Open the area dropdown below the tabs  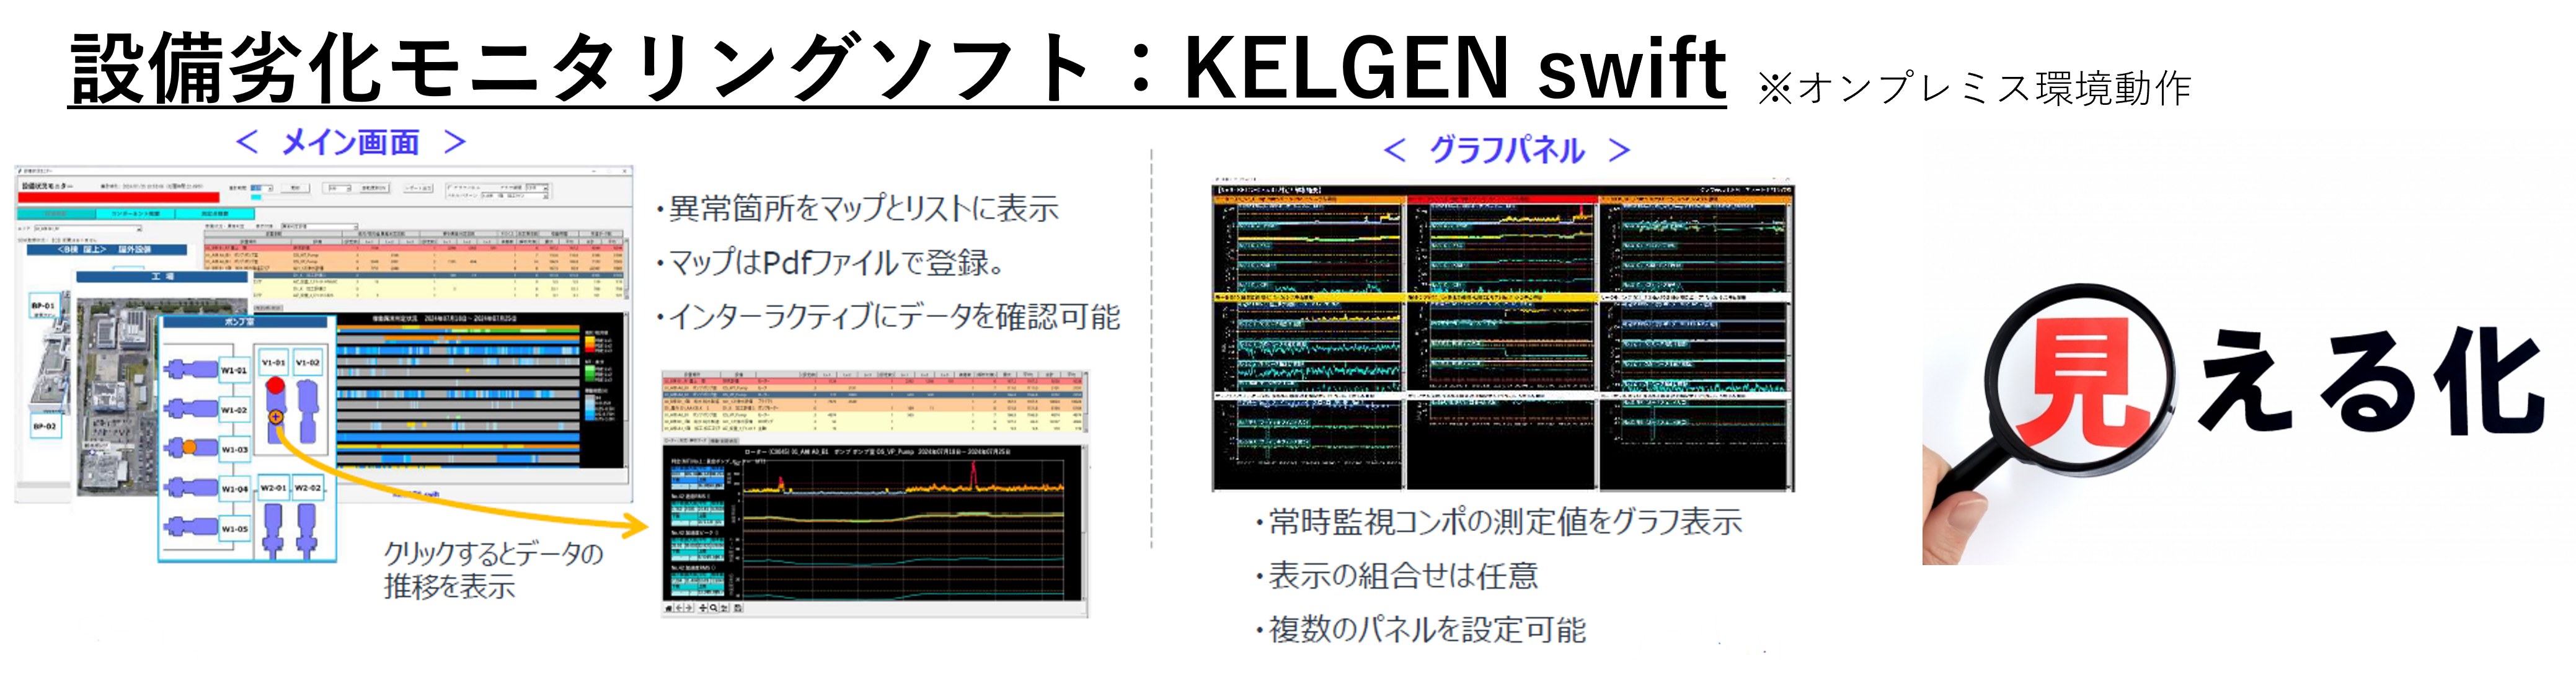88,229
